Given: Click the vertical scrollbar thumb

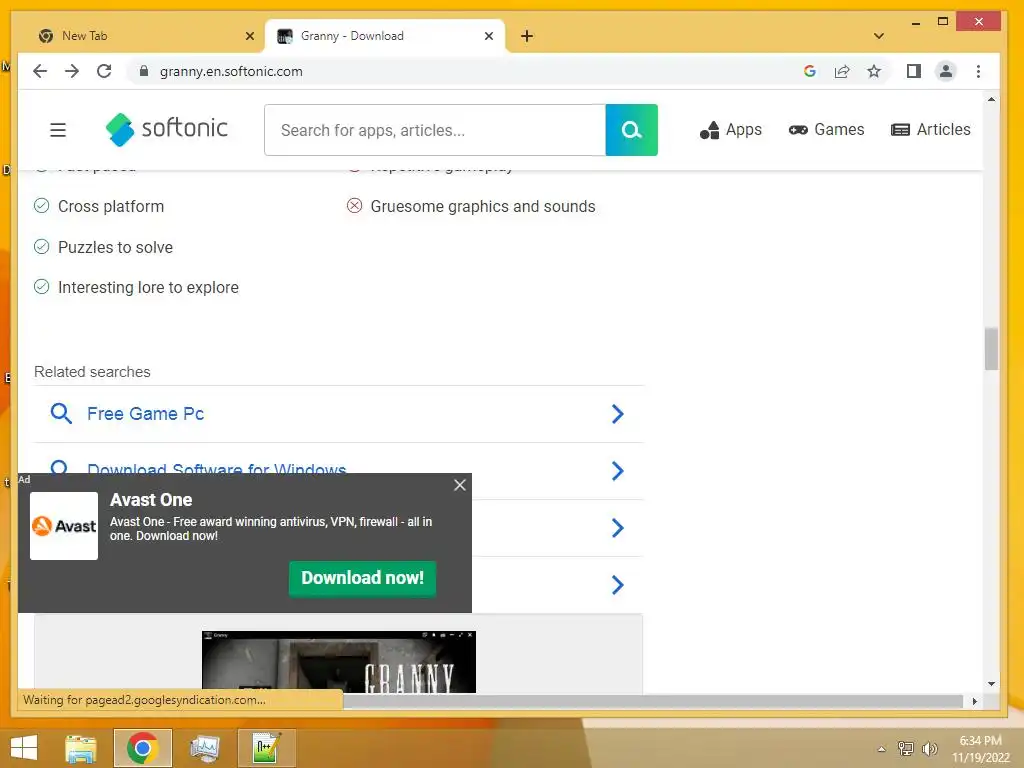Looking at the screenshot, I should tap(991, 349).
